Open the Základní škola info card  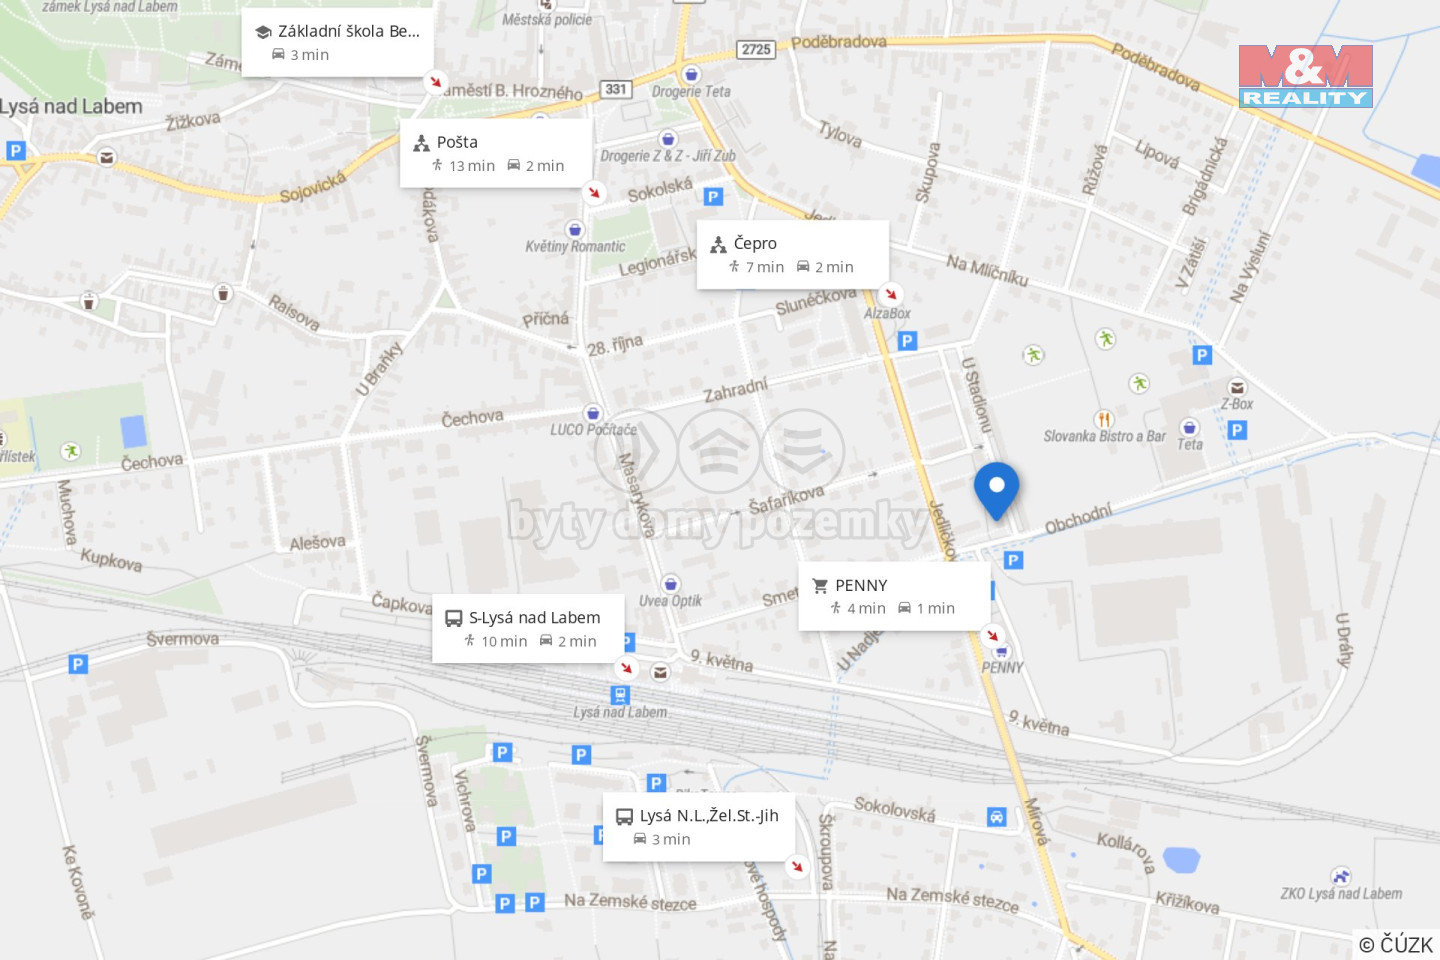click(x=337, y=42)
